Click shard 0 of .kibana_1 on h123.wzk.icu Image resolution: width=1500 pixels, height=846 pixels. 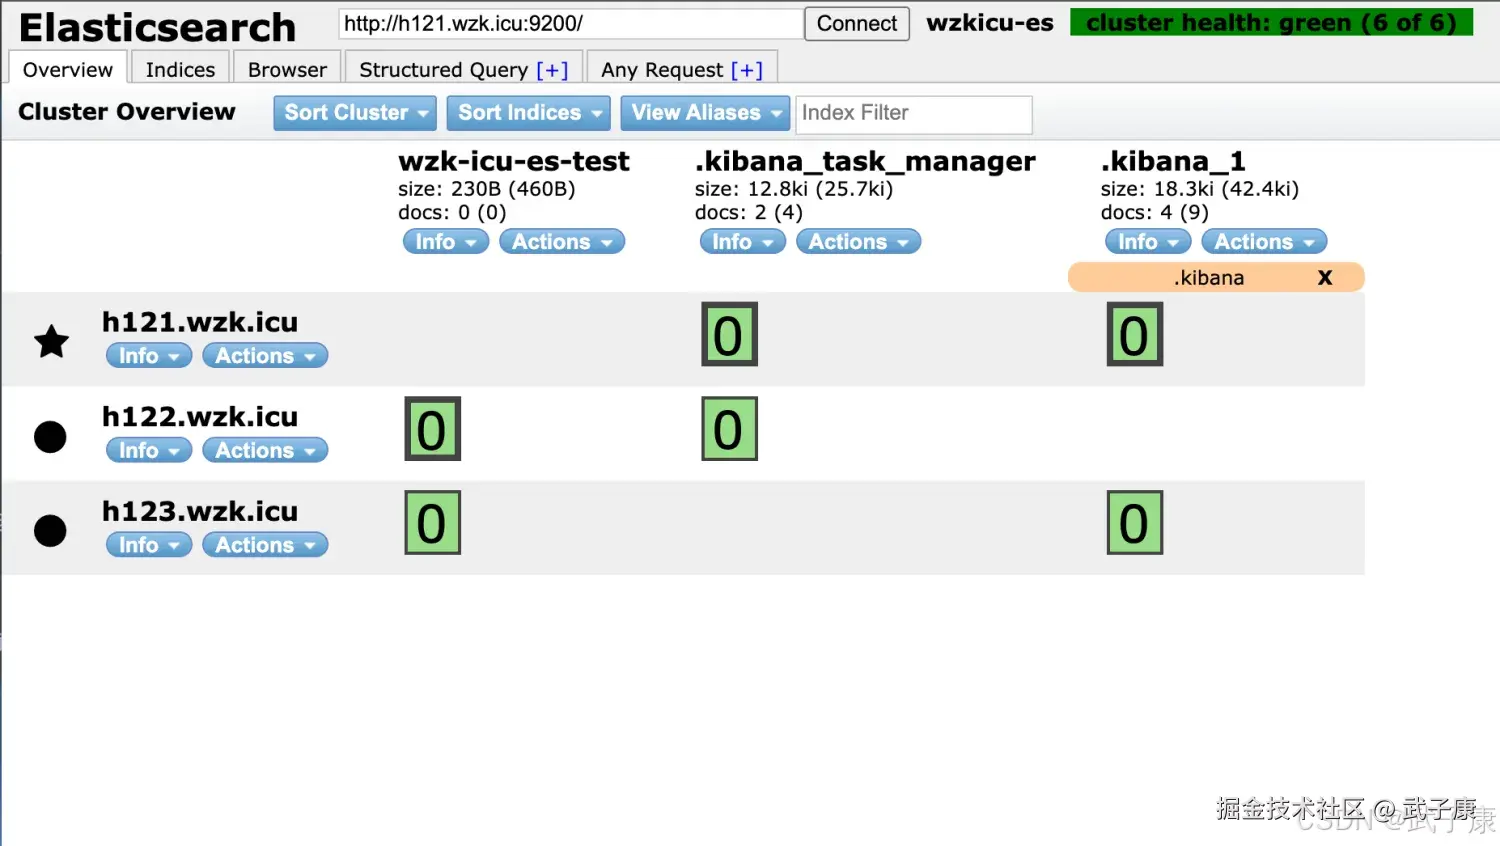[x=1134, y=522]
